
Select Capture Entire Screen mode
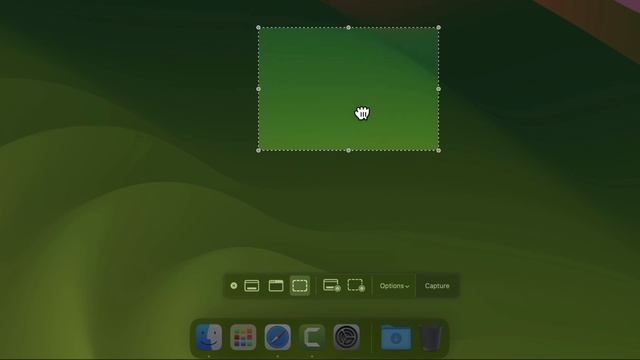coord(251,286)
